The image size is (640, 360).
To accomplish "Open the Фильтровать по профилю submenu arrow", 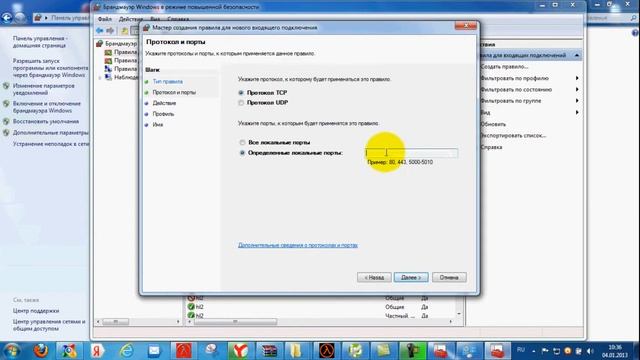I will tap(577, 78).
